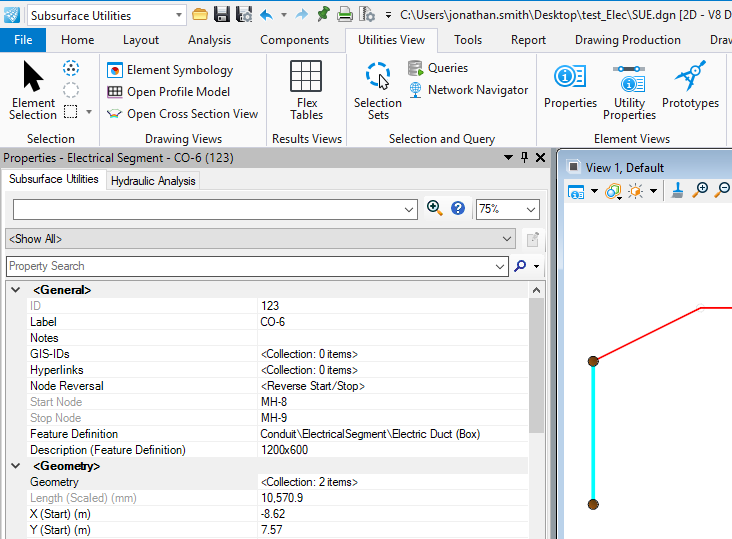Collapse the Geometry property group
This screenshot has width=732, height=539.
[x=15, y=466]
